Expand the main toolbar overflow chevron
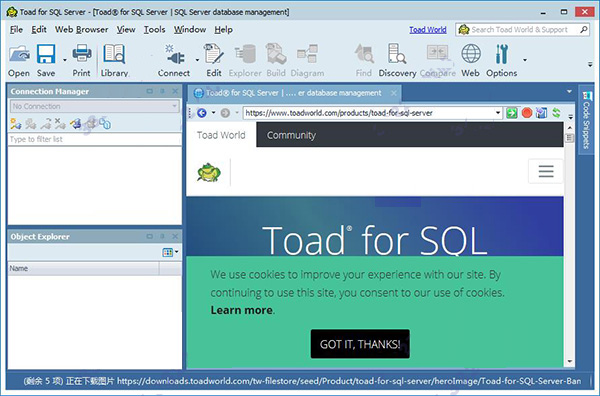Screen dimensions: 600x396 (x=590, y=65)
